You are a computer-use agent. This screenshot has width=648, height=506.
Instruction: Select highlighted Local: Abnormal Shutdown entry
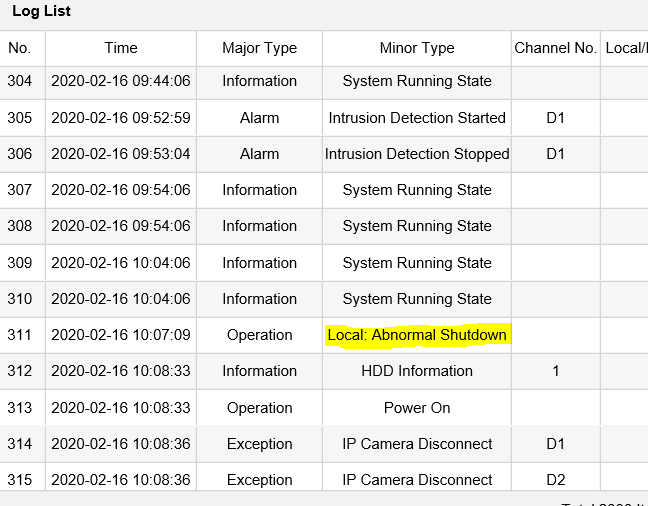click(x=417, y=335)
